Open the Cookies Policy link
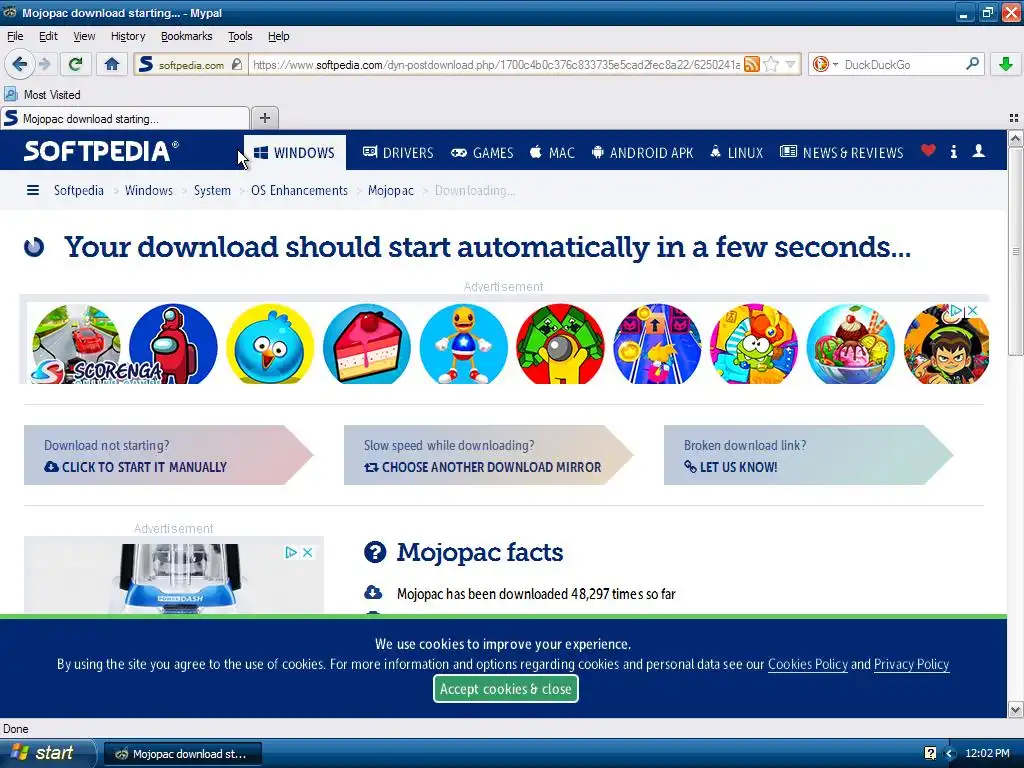1024x768 pixels. [807, 664]
